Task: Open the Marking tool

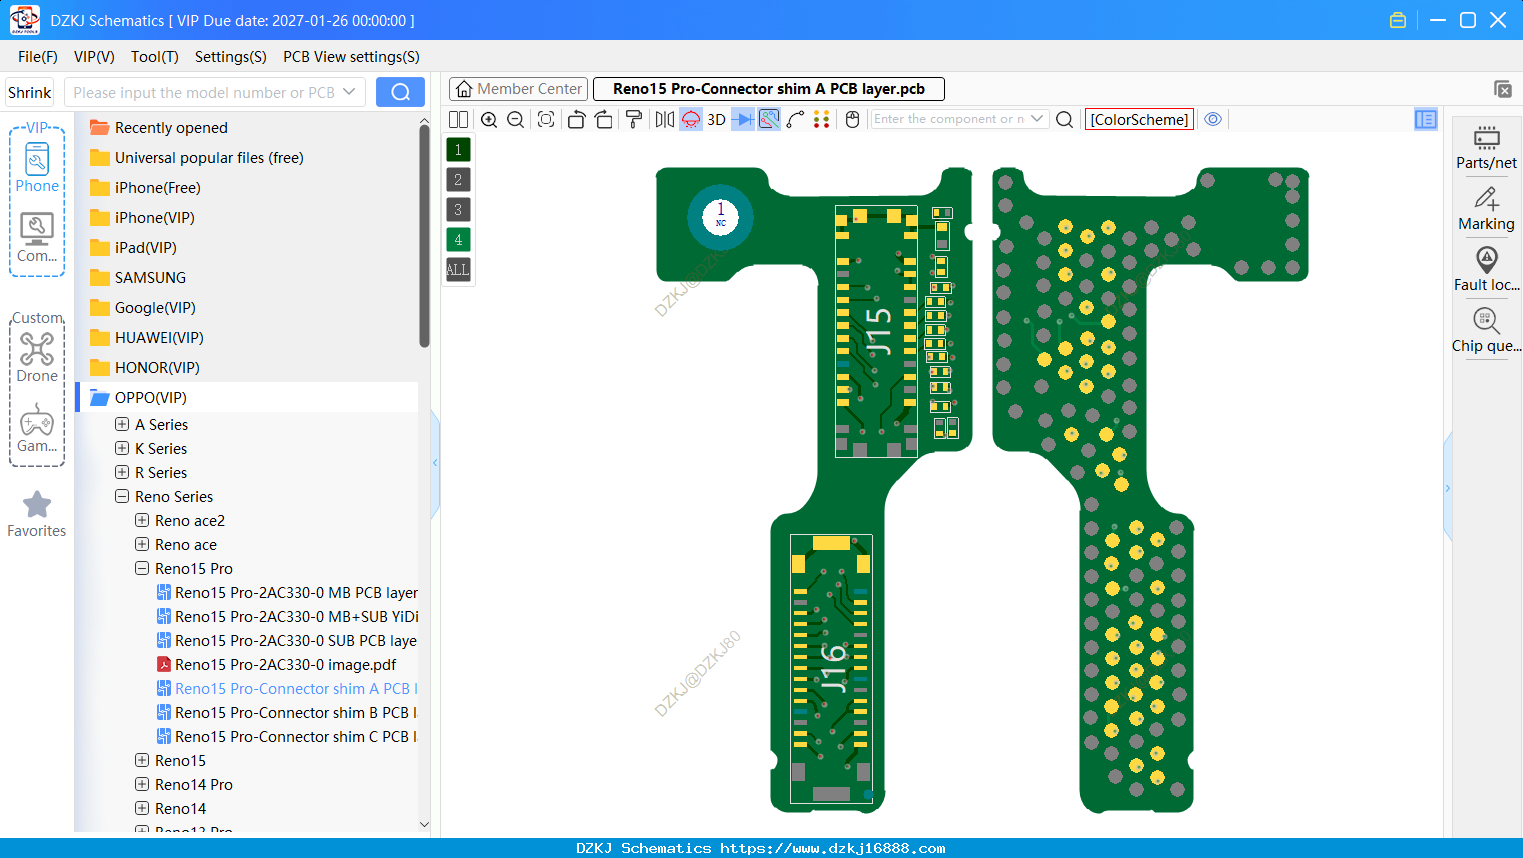Action: click(1486, 209)
